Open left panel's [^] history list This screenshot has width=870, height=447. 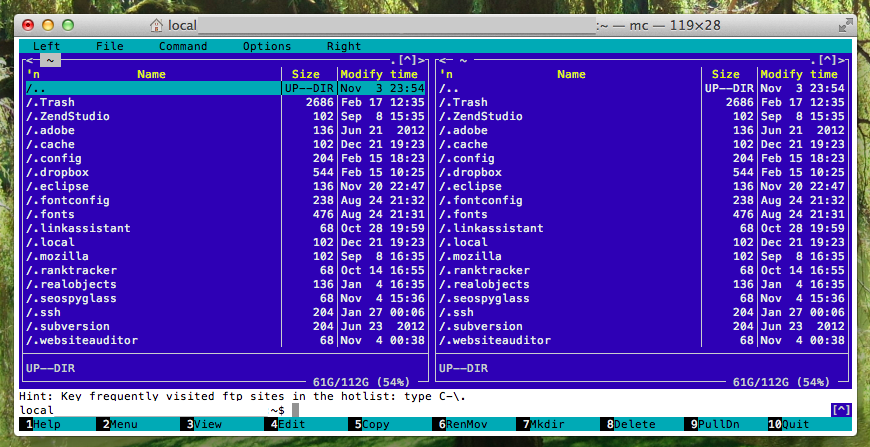pos(408,60)
